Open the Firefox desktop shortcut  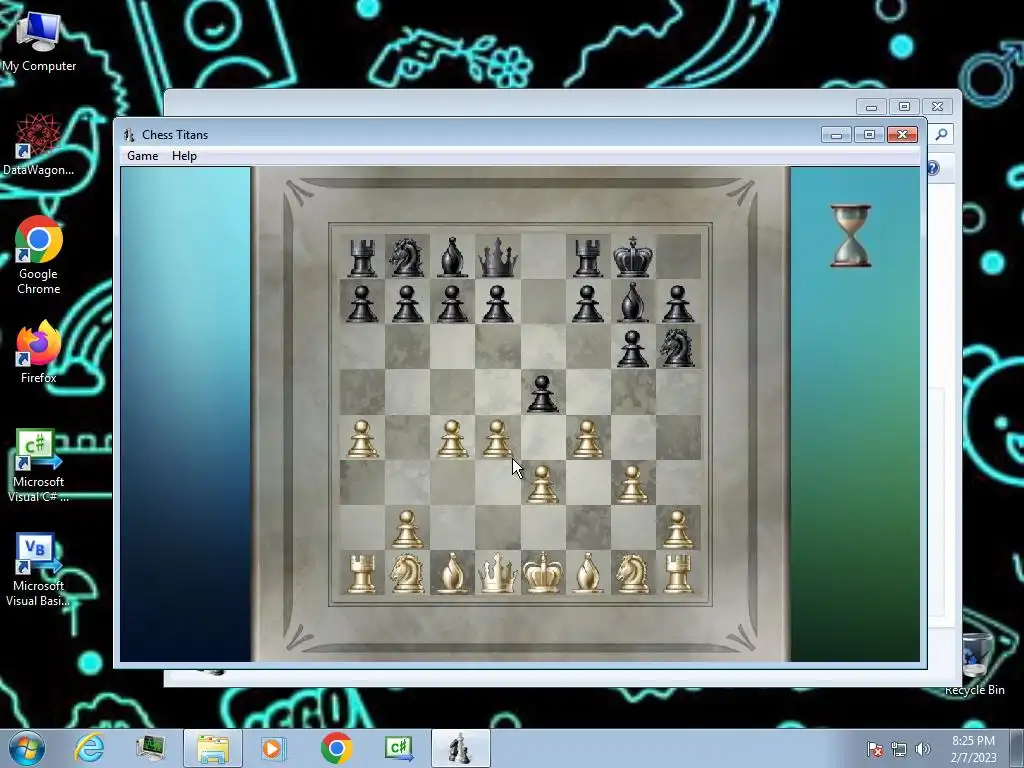(x=39, y=352)
